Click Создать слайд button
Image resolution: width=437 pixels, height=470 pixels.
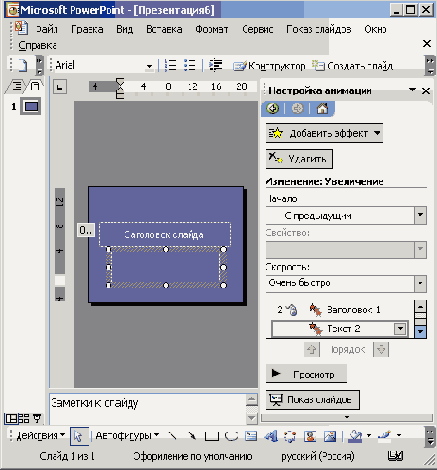tap(352, 66)
